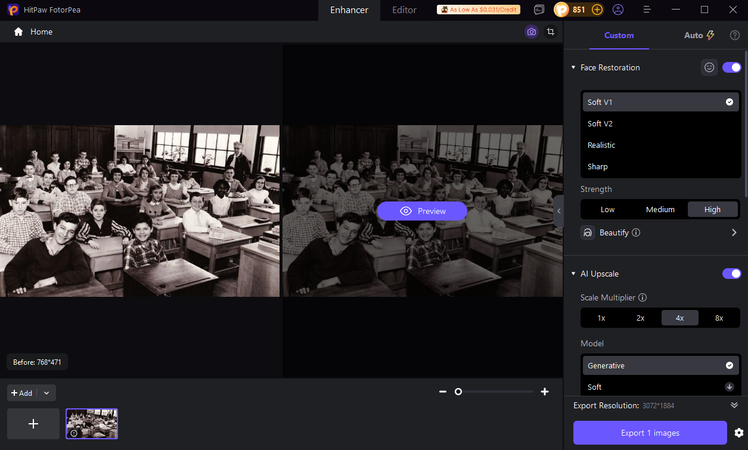The height and width of the screenshot is (450, 748).
Task: Click the lightning bolt beside Auto
Action: pyautogui.click(x=710, y=35)
